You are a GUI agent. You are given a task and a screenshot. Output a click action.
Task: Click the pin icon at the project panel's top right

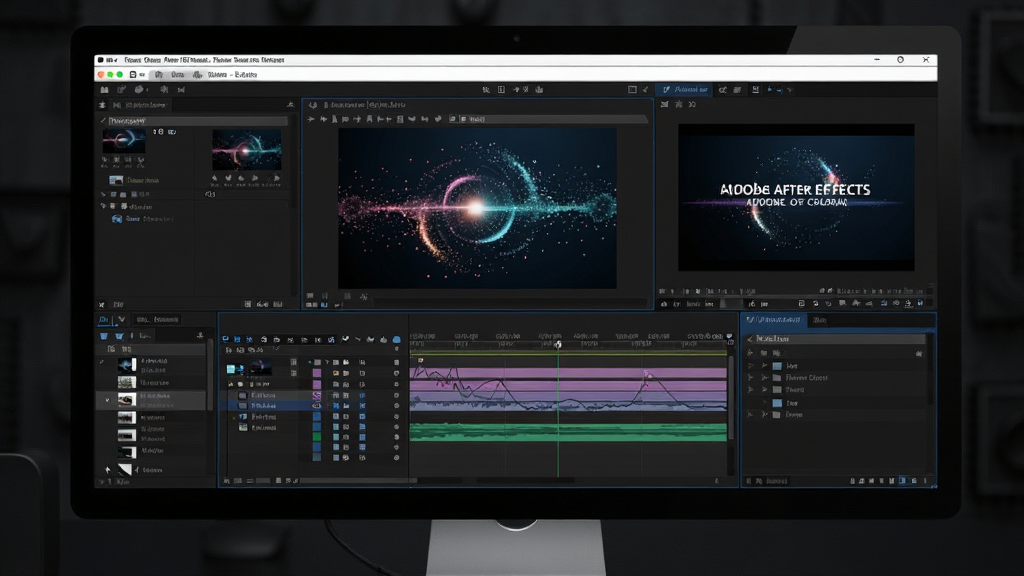[x=290, y=104]
